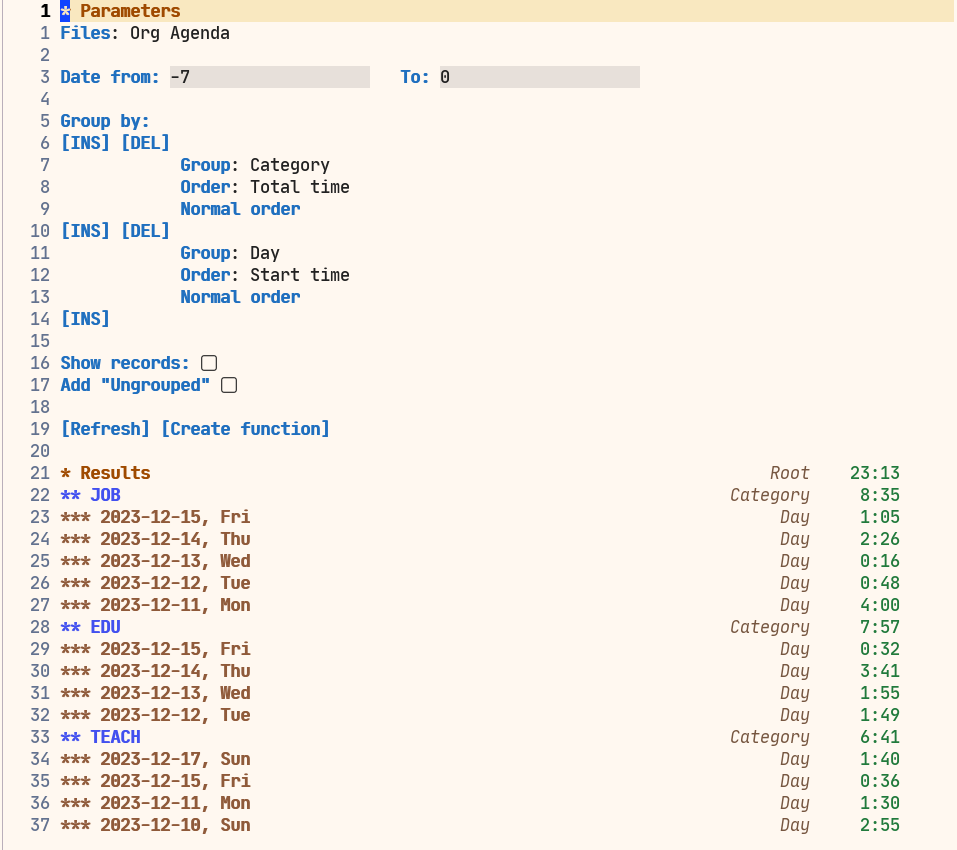This screenshot has height=850, width=957.
Task: Delete the Category group using its [DEL]
Action: [x=145, y=142]
